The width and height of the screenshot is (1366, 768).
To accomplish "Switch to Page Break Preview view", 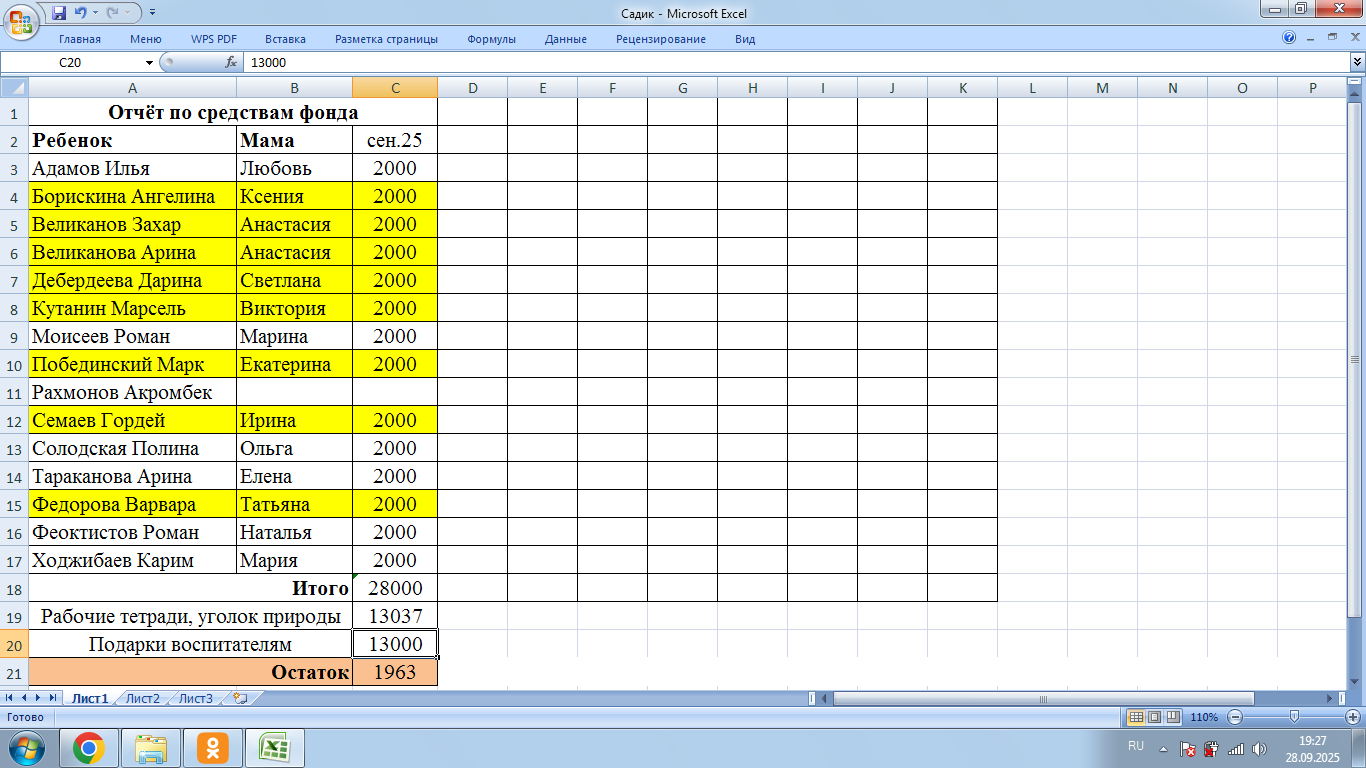I will 1172,717.
